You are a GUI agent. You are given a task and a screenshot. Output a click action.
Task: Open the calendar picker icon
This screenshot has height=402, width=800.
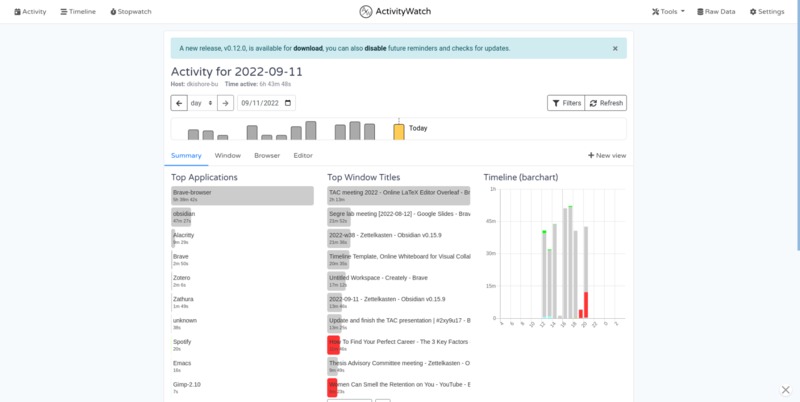(288, 103)
